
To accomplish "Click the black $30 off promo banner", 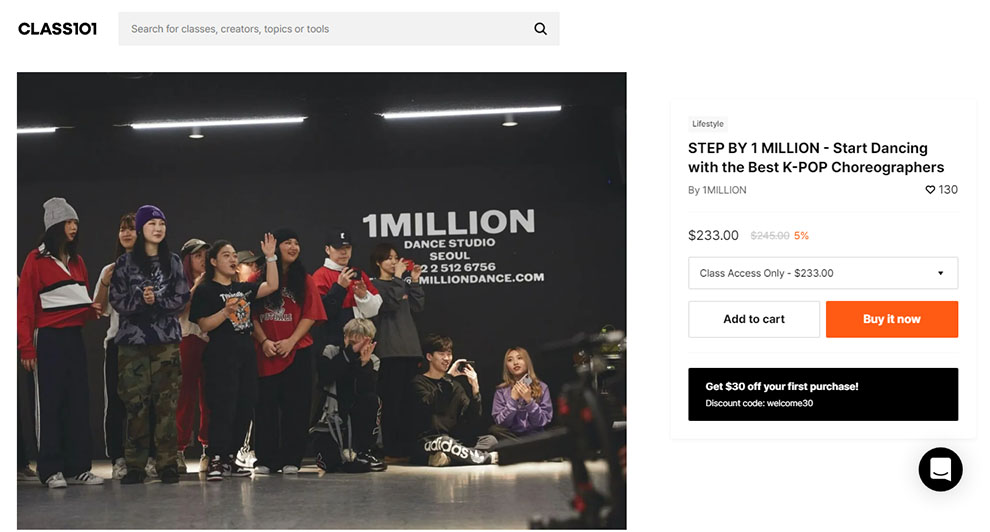I will coord(823,394).
